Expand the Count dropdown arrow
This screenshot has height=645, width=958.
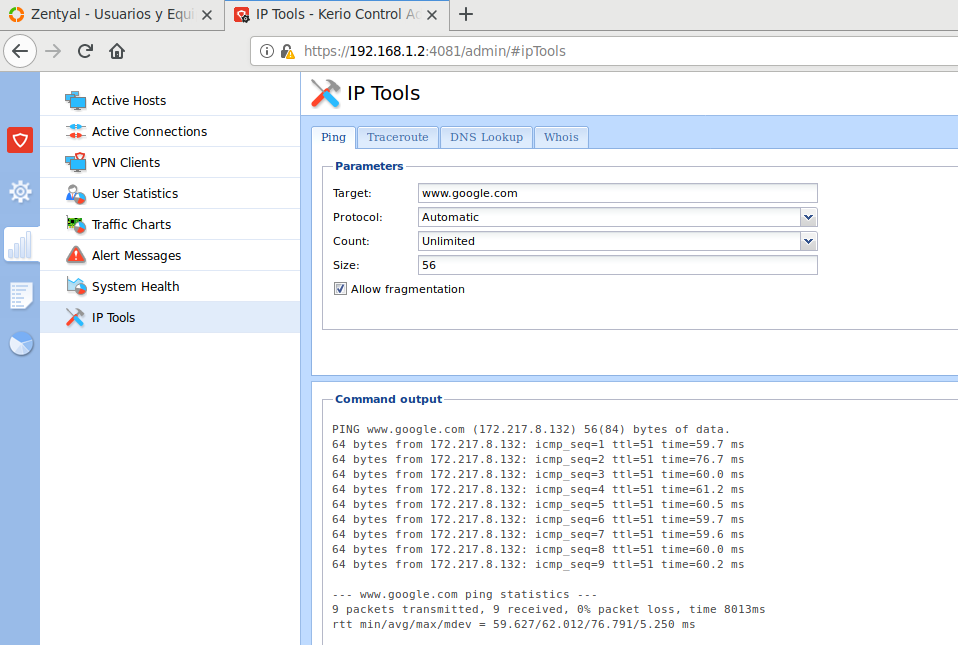[x=808, y=241]
